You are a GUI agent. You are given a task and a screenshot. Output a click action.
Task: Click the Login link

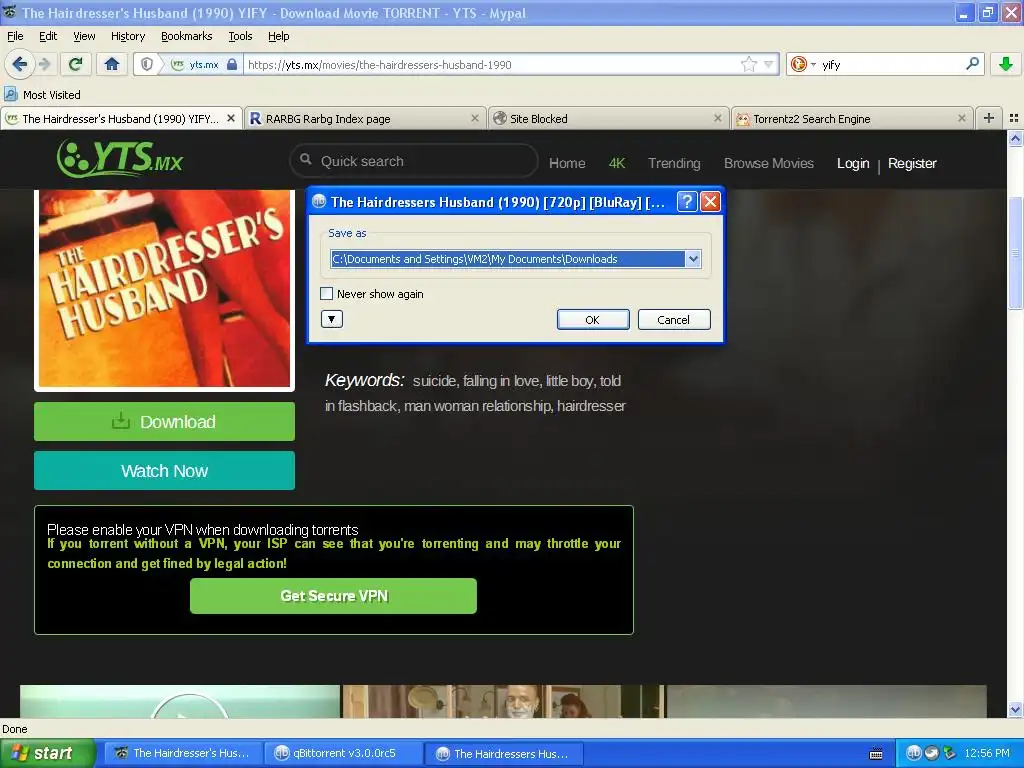pos(853,163)
